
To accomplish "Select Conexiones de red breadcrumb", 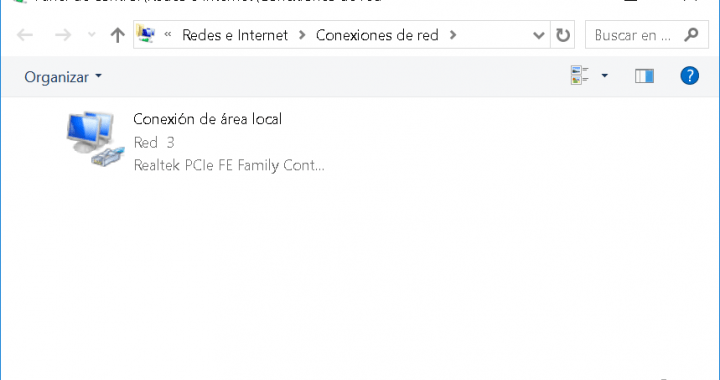I will coord(377,35).
